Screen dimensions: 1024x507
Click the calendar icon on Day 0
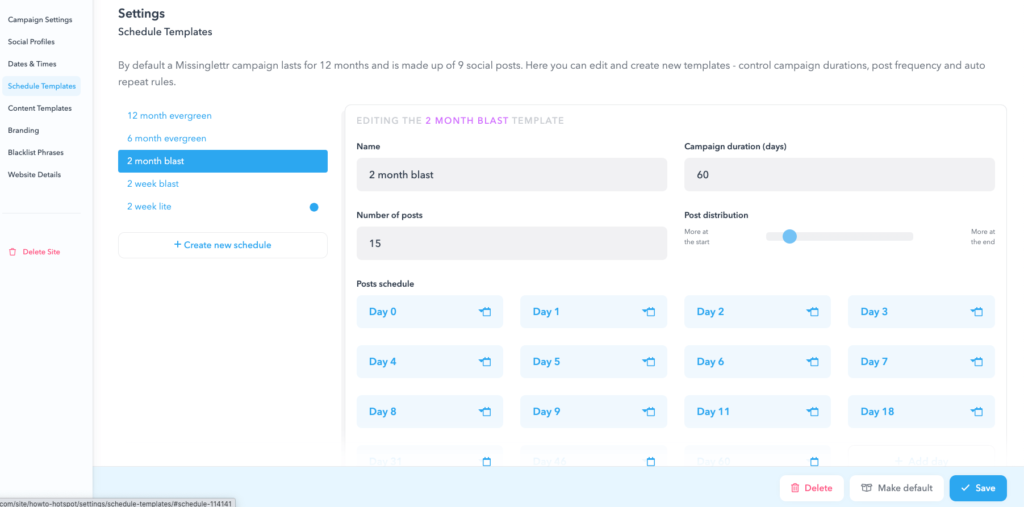[x=485, y=312]
